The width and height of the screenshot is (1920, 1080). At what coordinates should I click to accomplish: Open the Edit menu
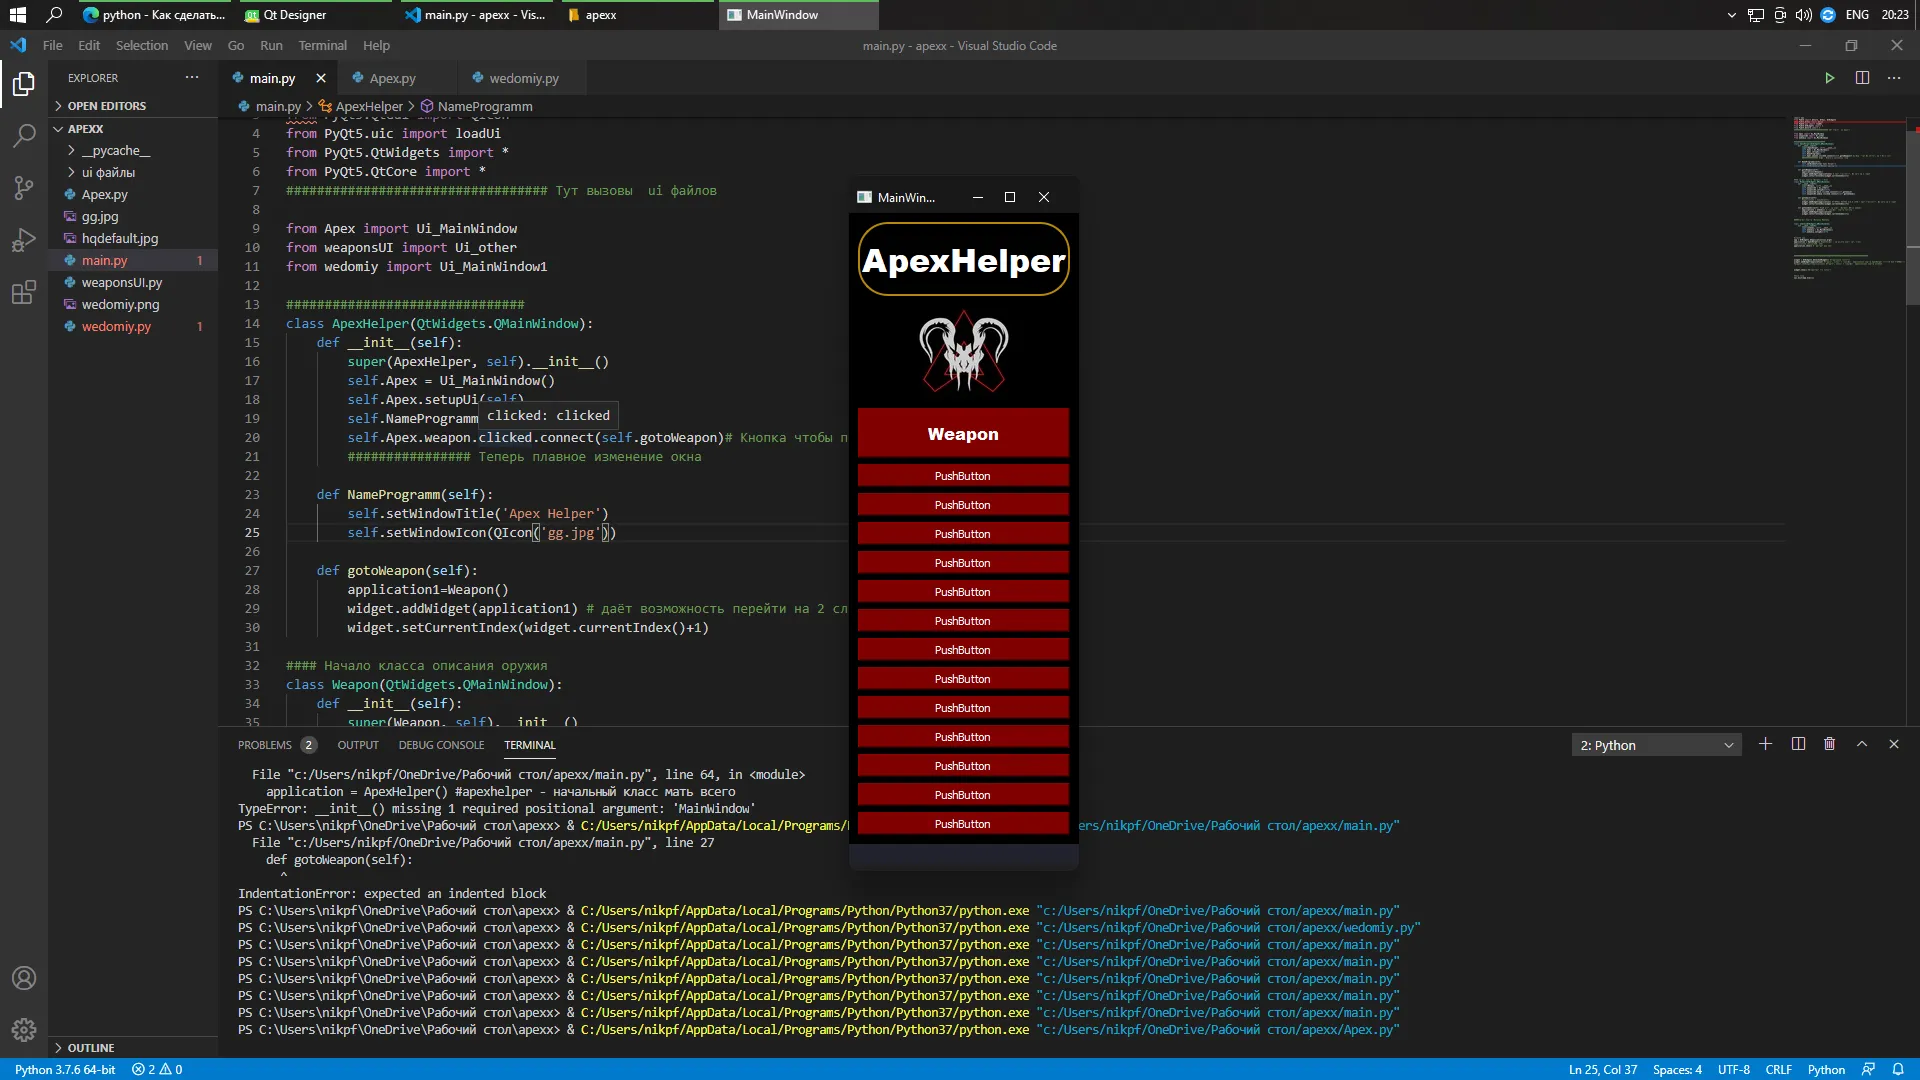[89, 45]
